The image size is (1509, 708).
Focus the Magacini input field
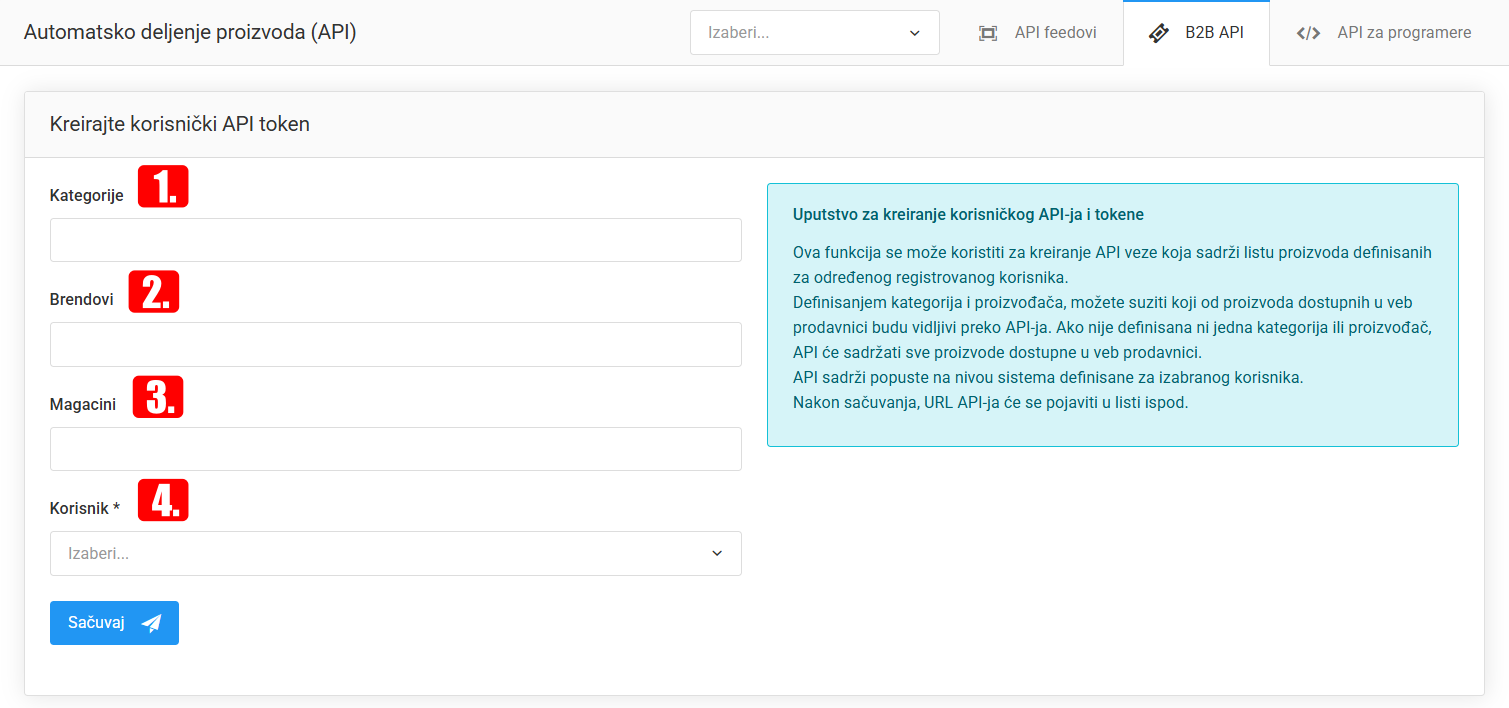(x=396, y=449)
